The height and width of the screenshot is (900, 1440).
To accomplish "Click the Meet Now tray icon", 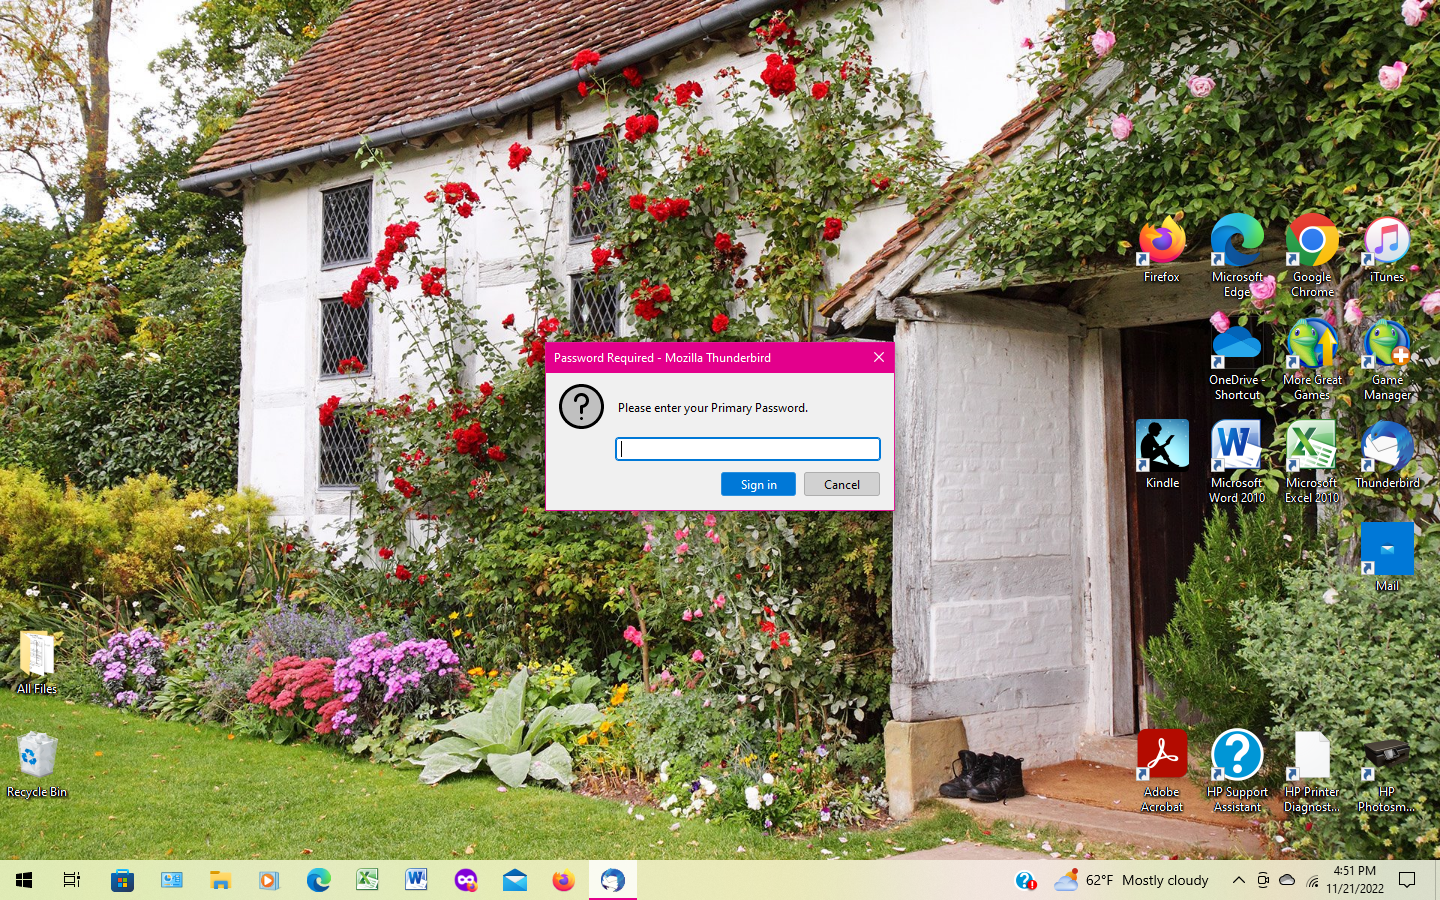I will [1263, 880].
